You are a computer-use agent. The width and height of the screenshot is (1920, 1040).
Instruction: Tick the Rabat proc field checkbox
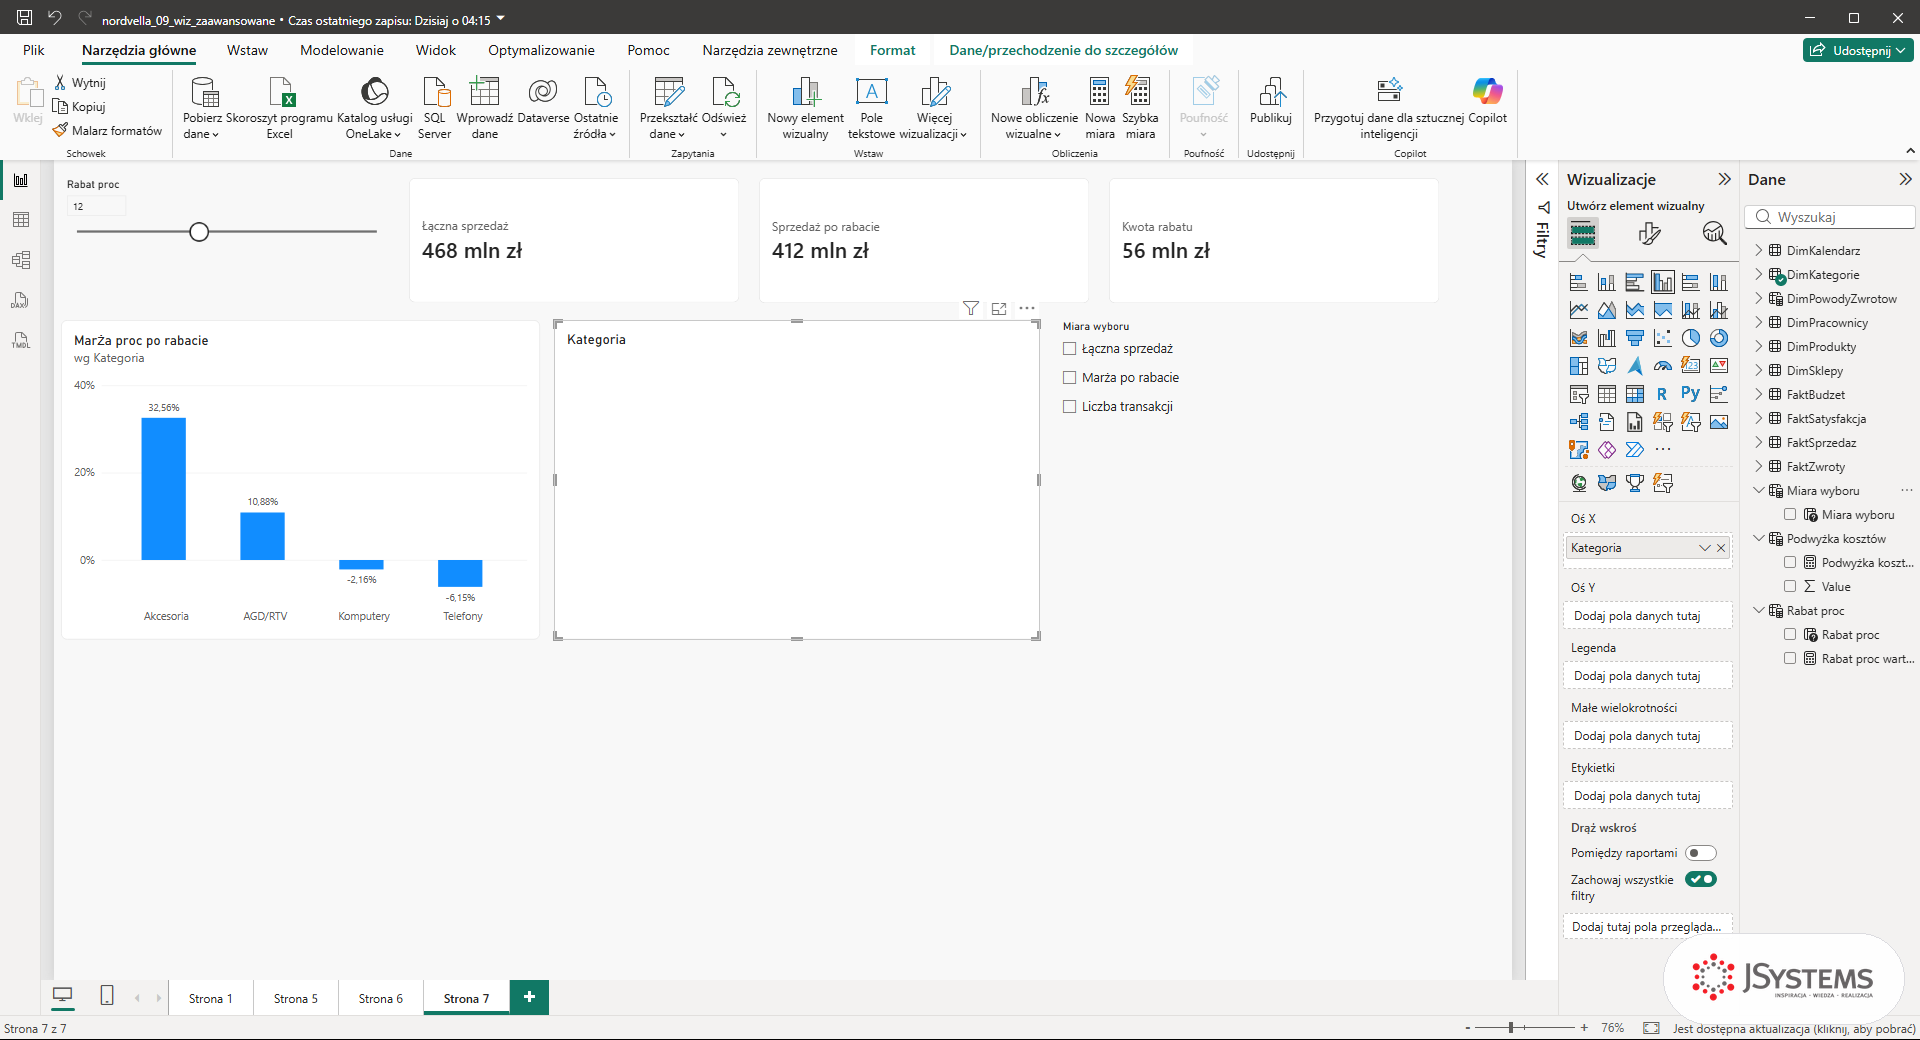[1790, 635]
